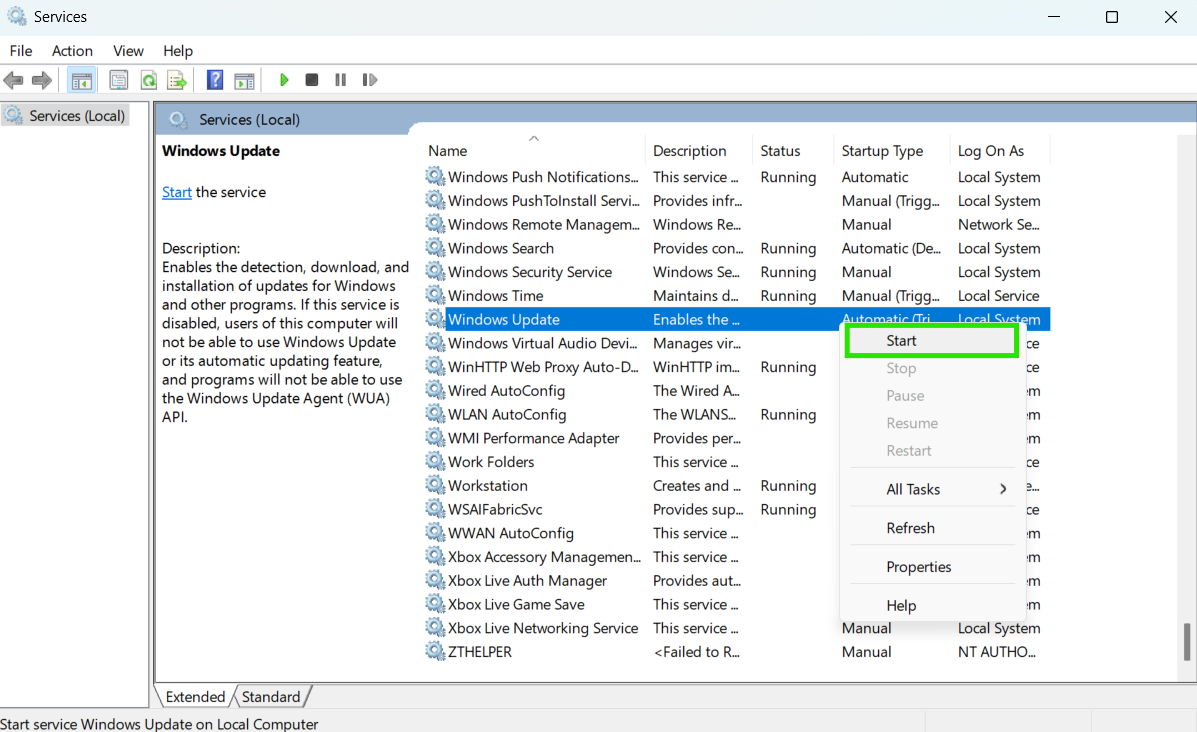
Task: Select Windows PushToInstall Service row
Action: (x=737, y=200)
